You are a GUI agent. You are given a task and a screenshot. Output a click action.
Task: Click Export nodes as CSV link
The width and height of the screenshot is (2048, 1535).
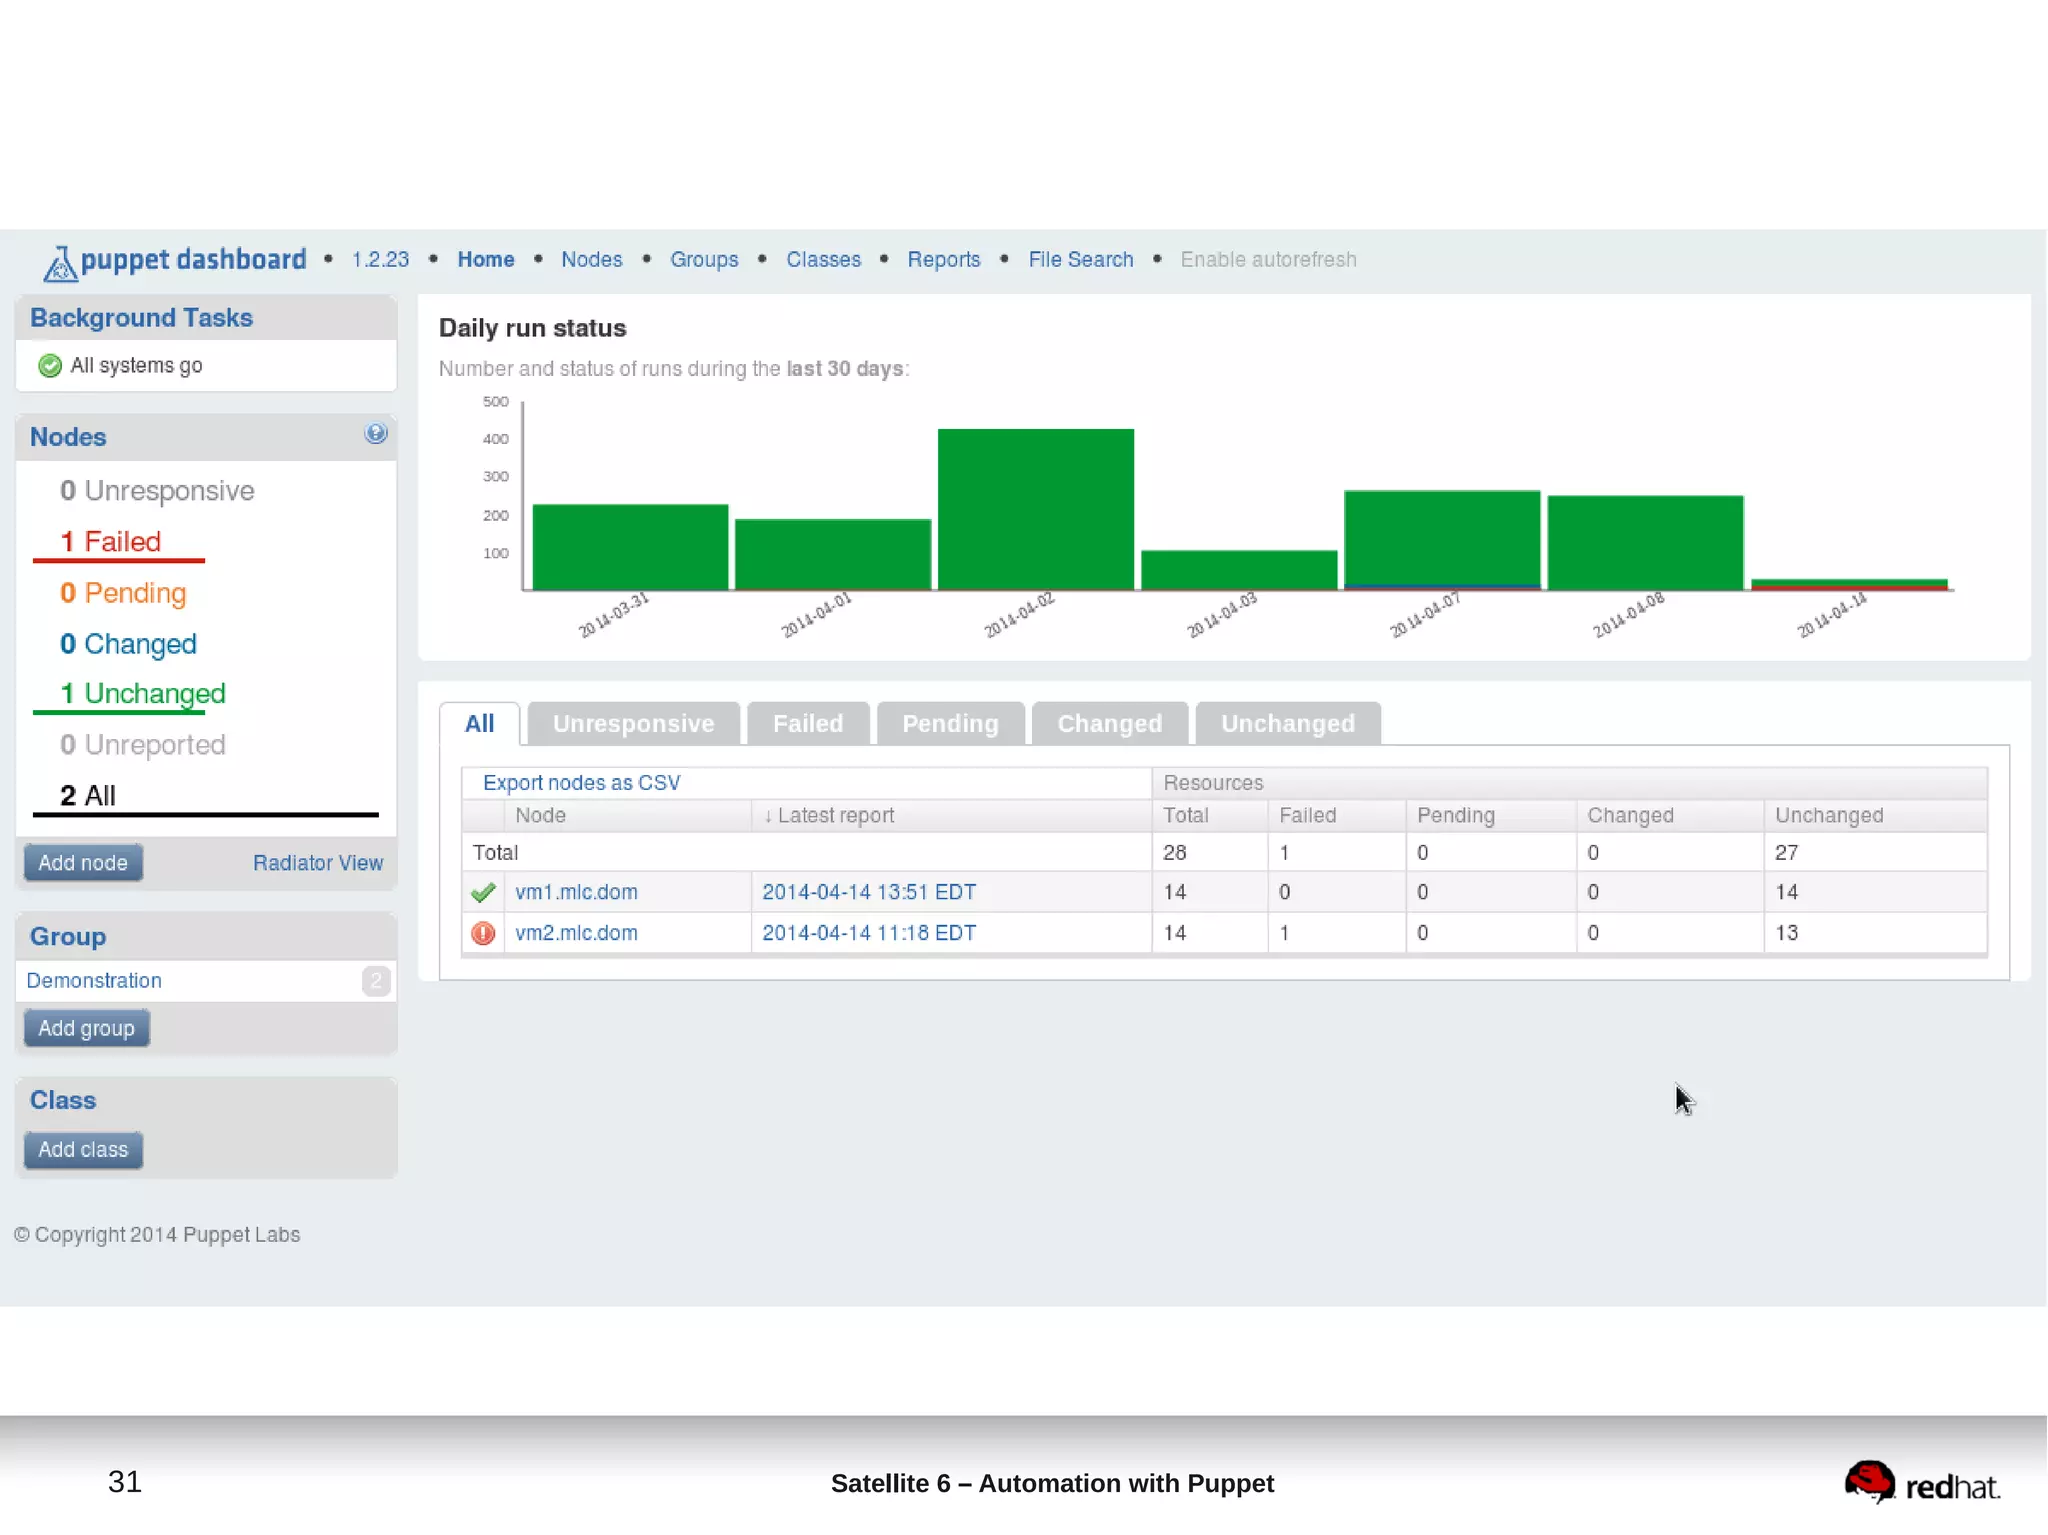(582, 783)
